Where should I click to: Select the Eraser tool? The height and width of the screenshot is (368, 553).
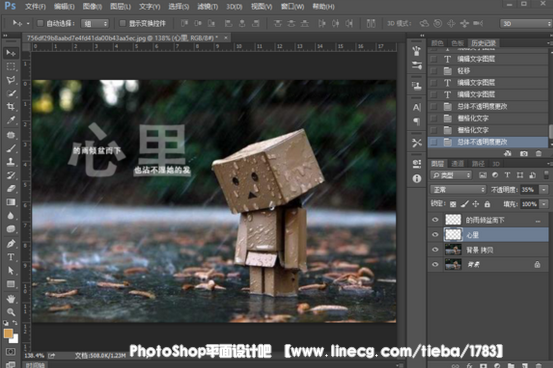11,188
